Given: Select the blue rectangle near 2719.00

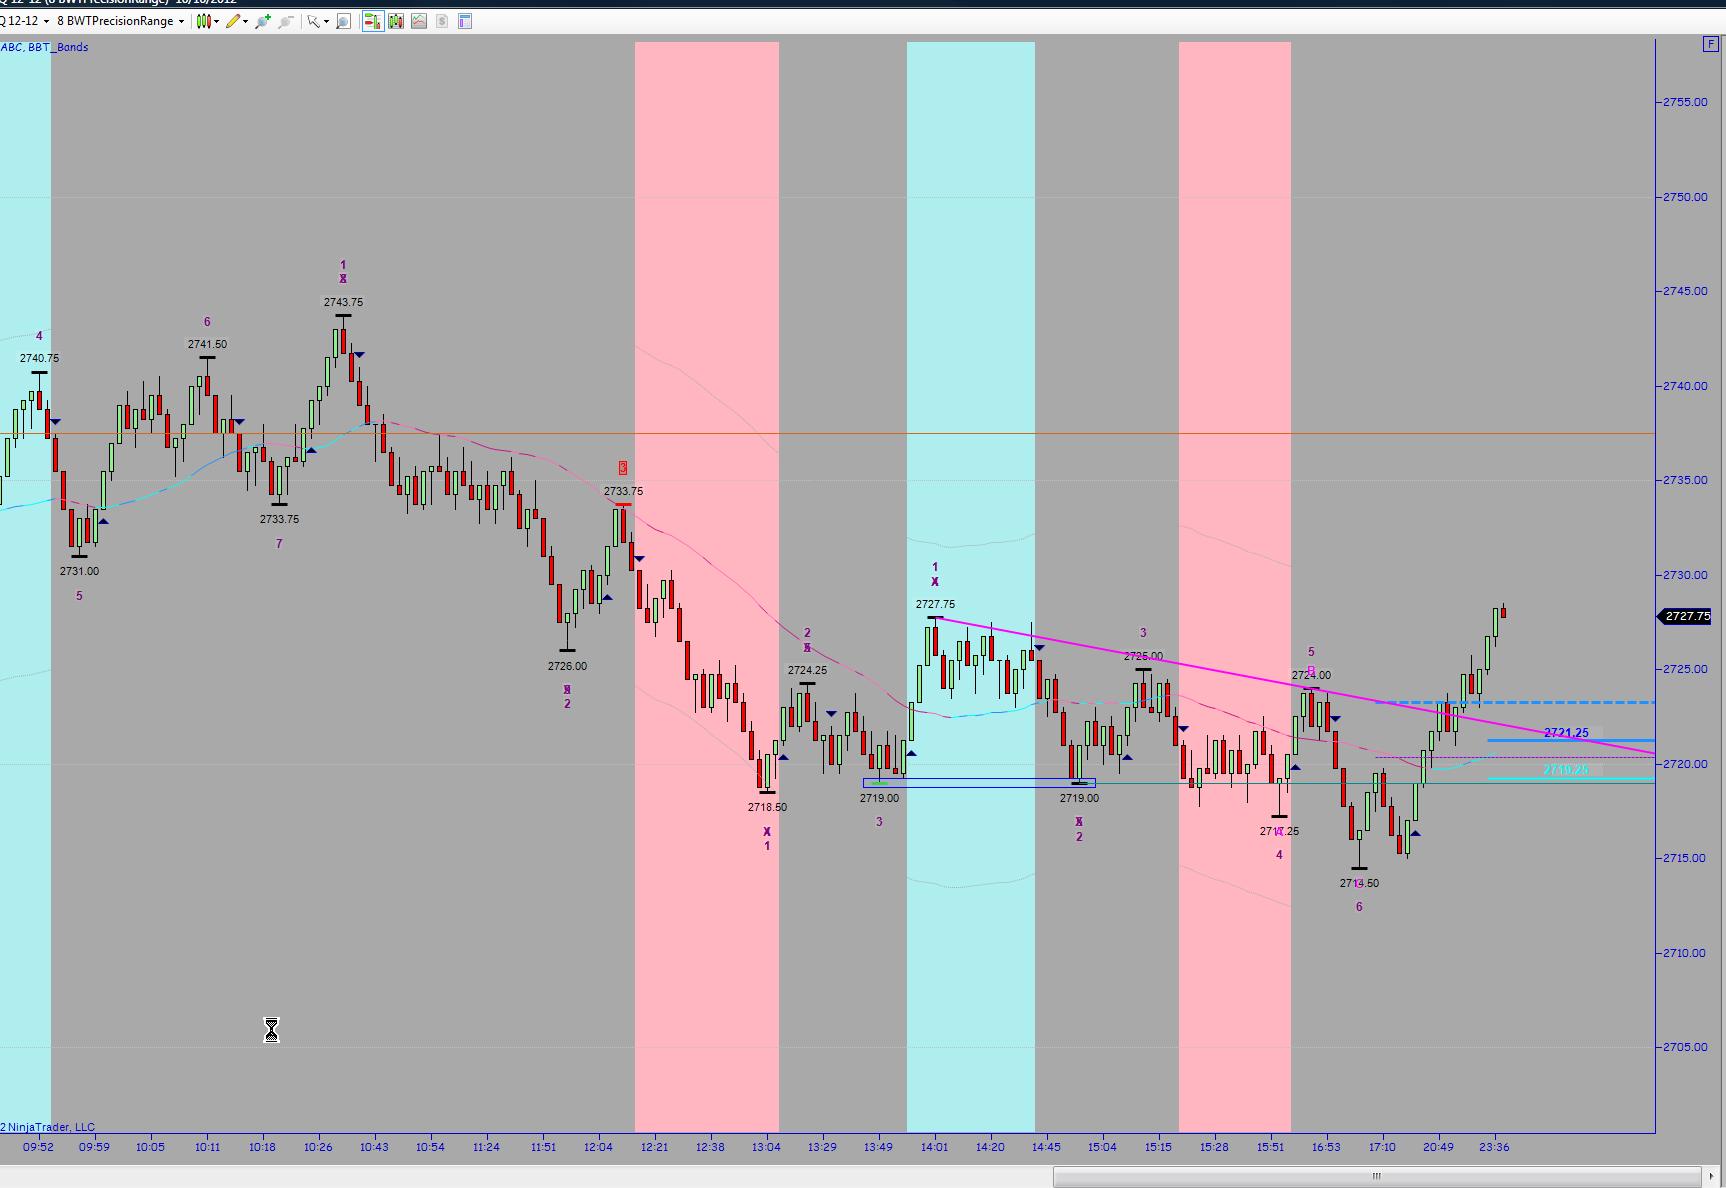Looking at the screenshot, I should pyautogui.click(x=979, y=783).
